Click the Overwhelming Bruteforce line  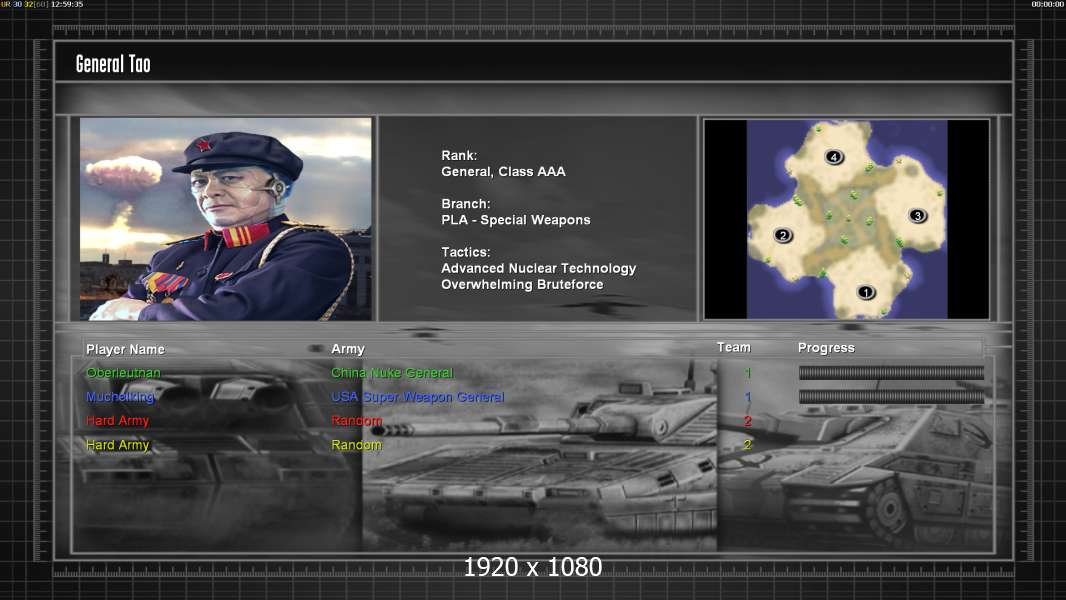522,285
